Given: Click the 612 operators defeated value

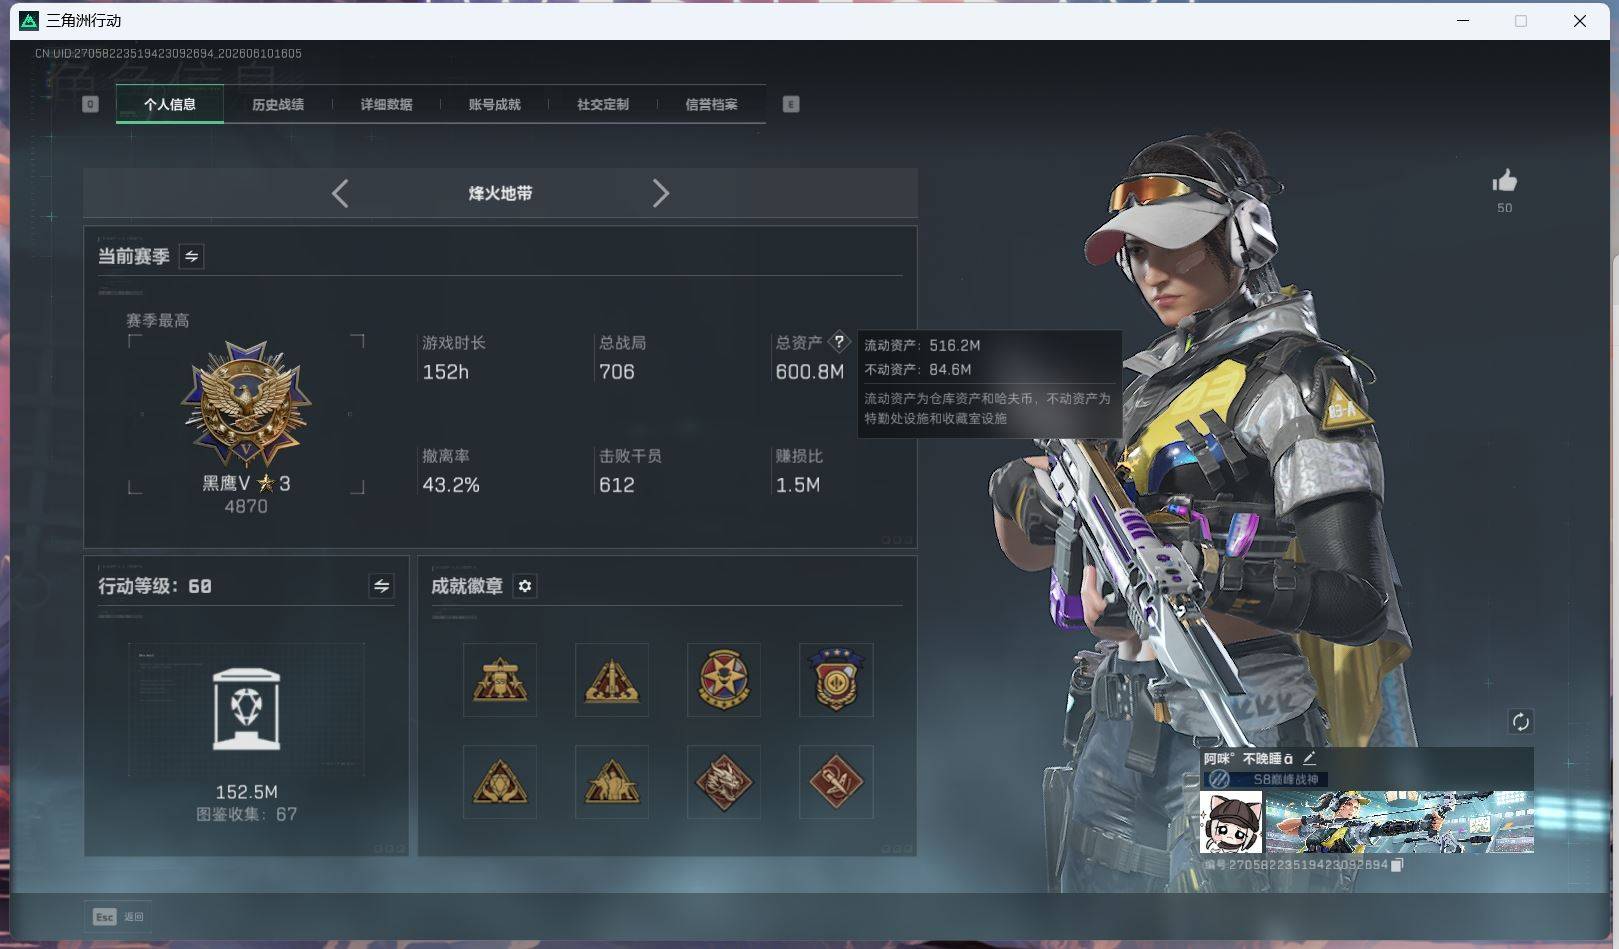Looking at the screenshot, I should tap(616, 485).
